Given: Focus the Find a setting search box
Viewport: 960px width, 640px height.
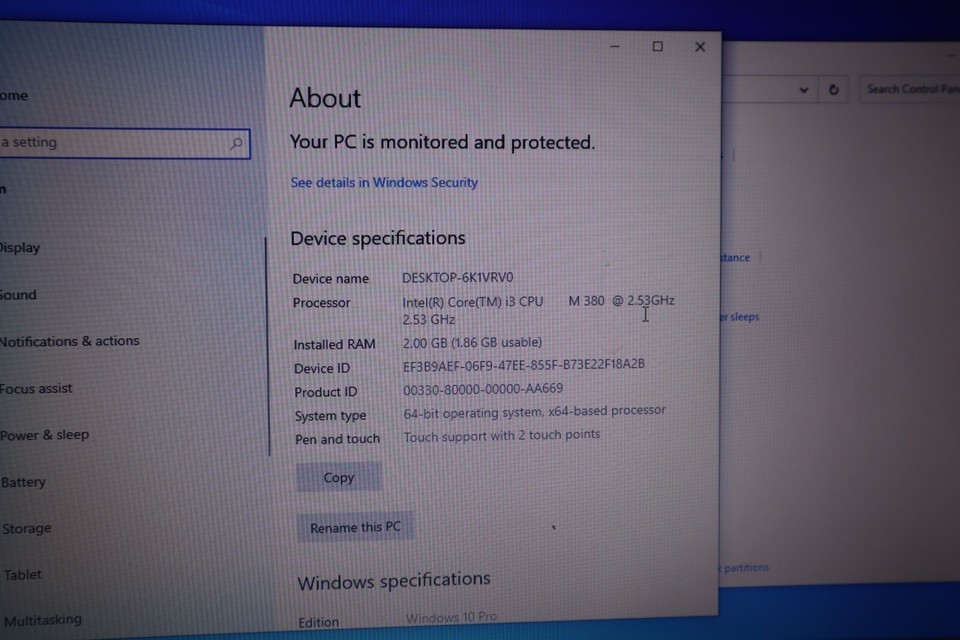Looking at the screenshot, I should 124,143.
